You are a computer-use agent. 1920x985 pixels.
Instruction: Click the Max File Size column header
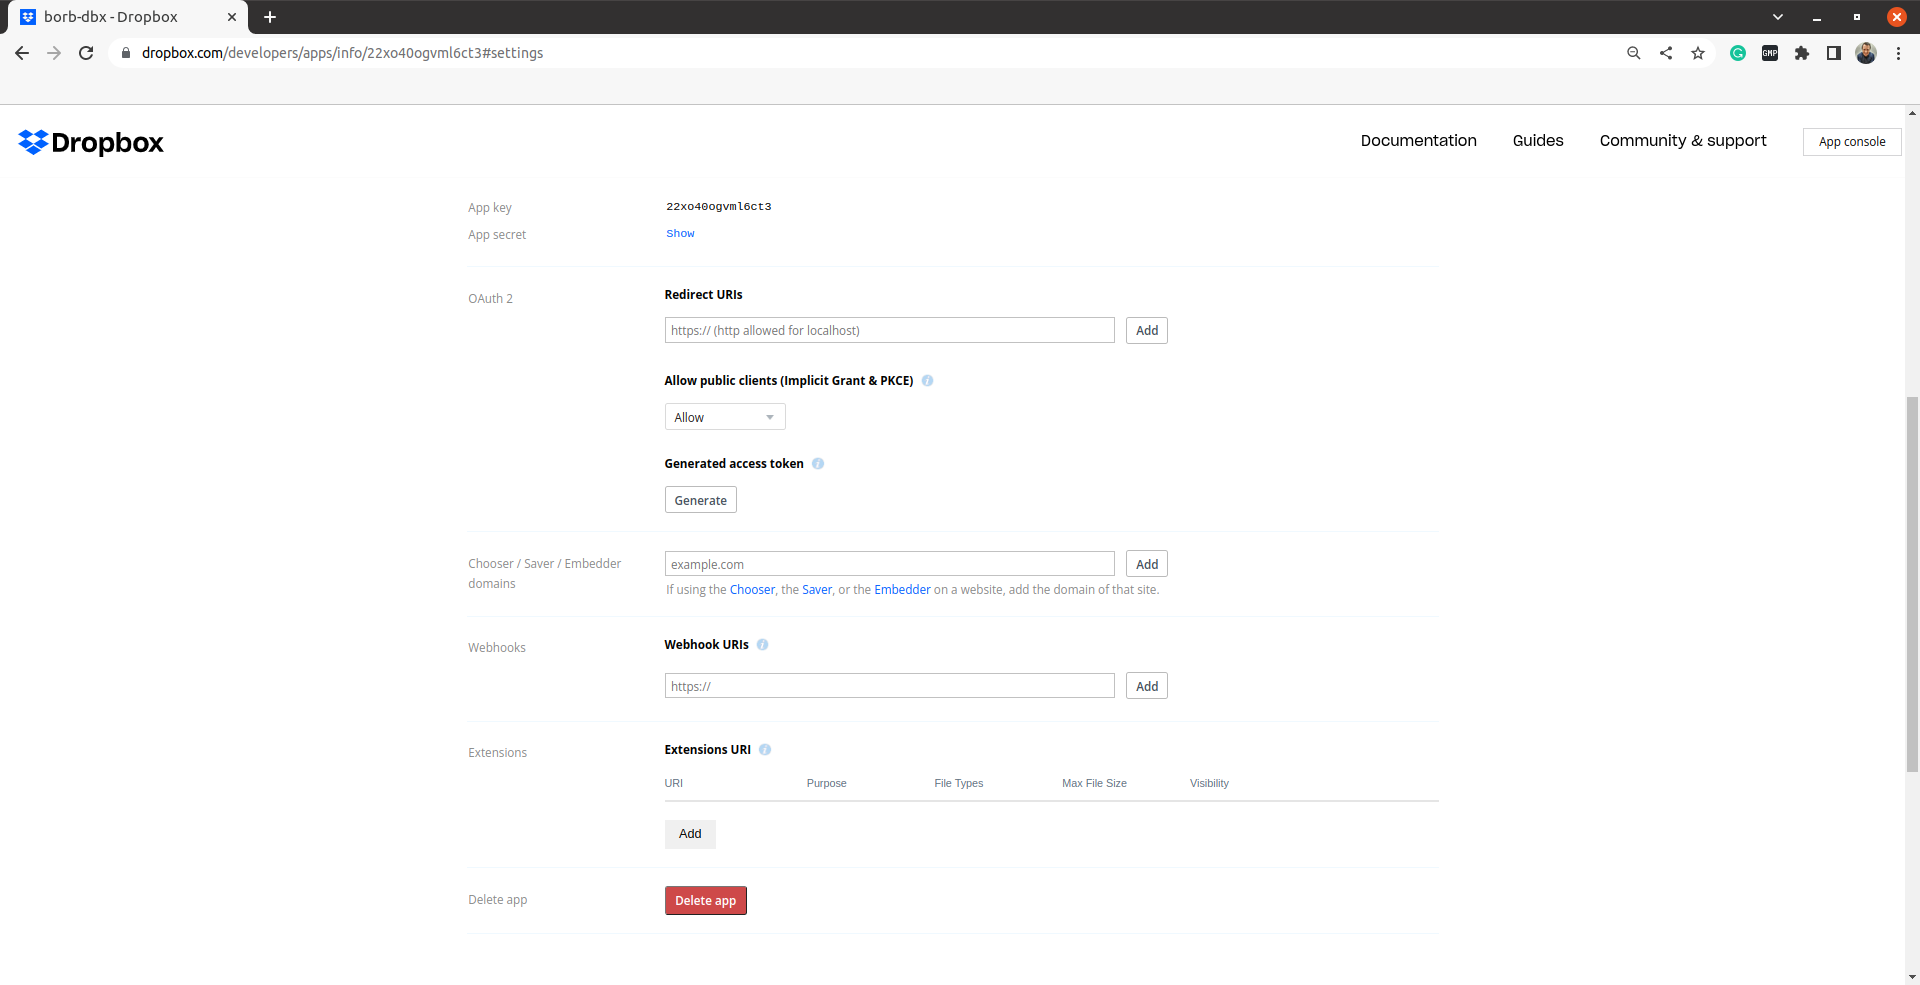[1094, 784]
